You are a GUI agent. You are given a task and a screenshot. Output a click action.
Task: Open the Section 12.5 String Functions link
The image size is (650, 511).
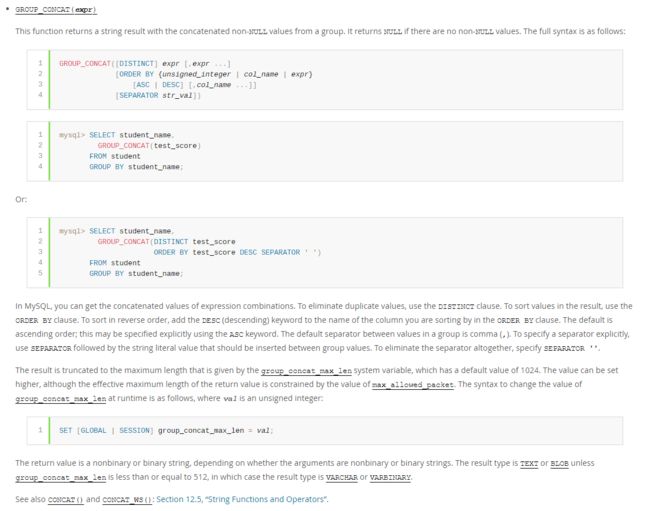pos(242,499)
